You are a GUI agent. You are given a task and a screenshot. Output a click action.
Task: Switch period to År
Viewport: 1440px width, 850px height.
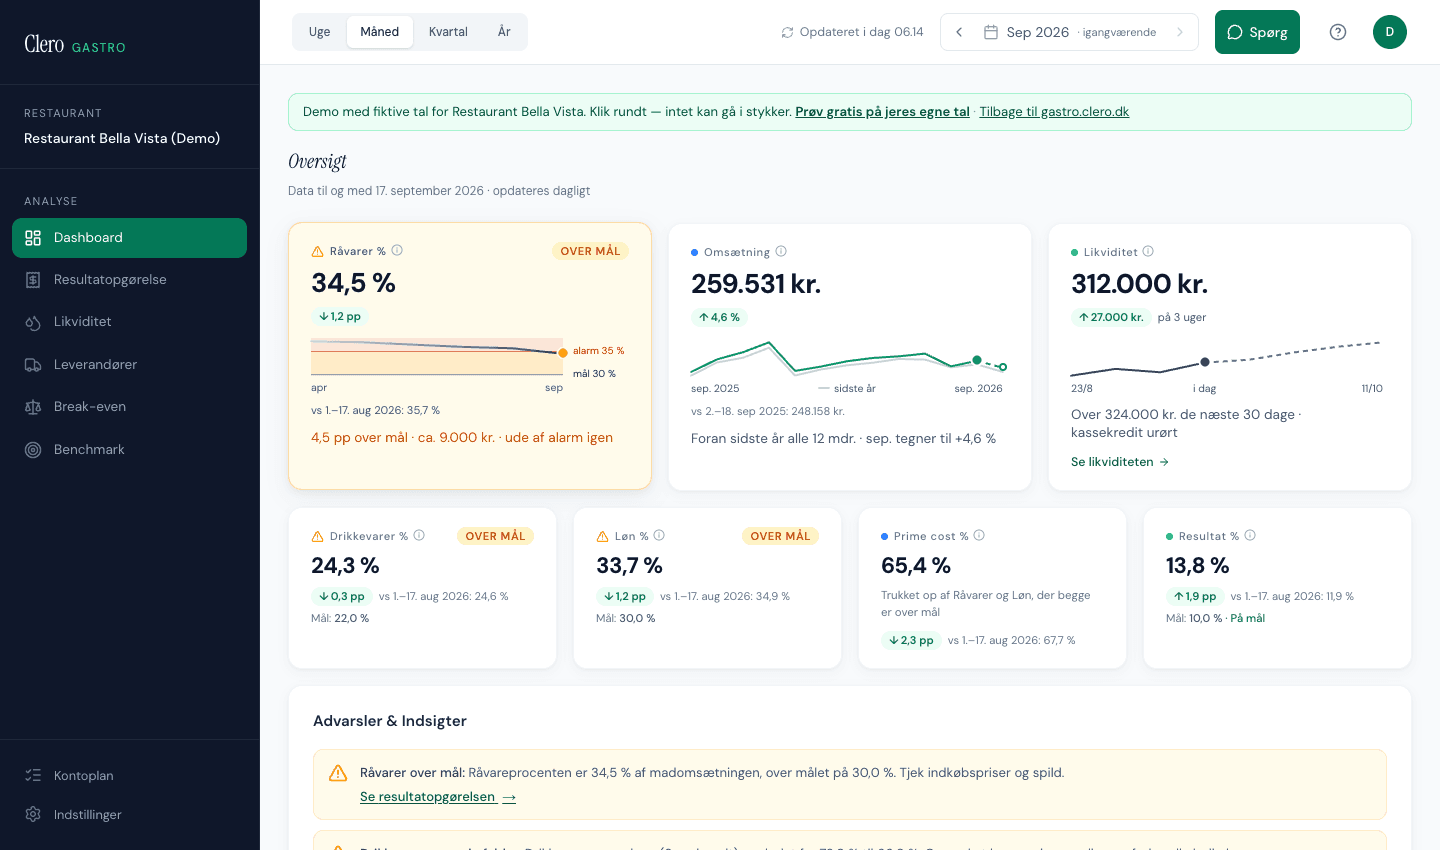504,32
